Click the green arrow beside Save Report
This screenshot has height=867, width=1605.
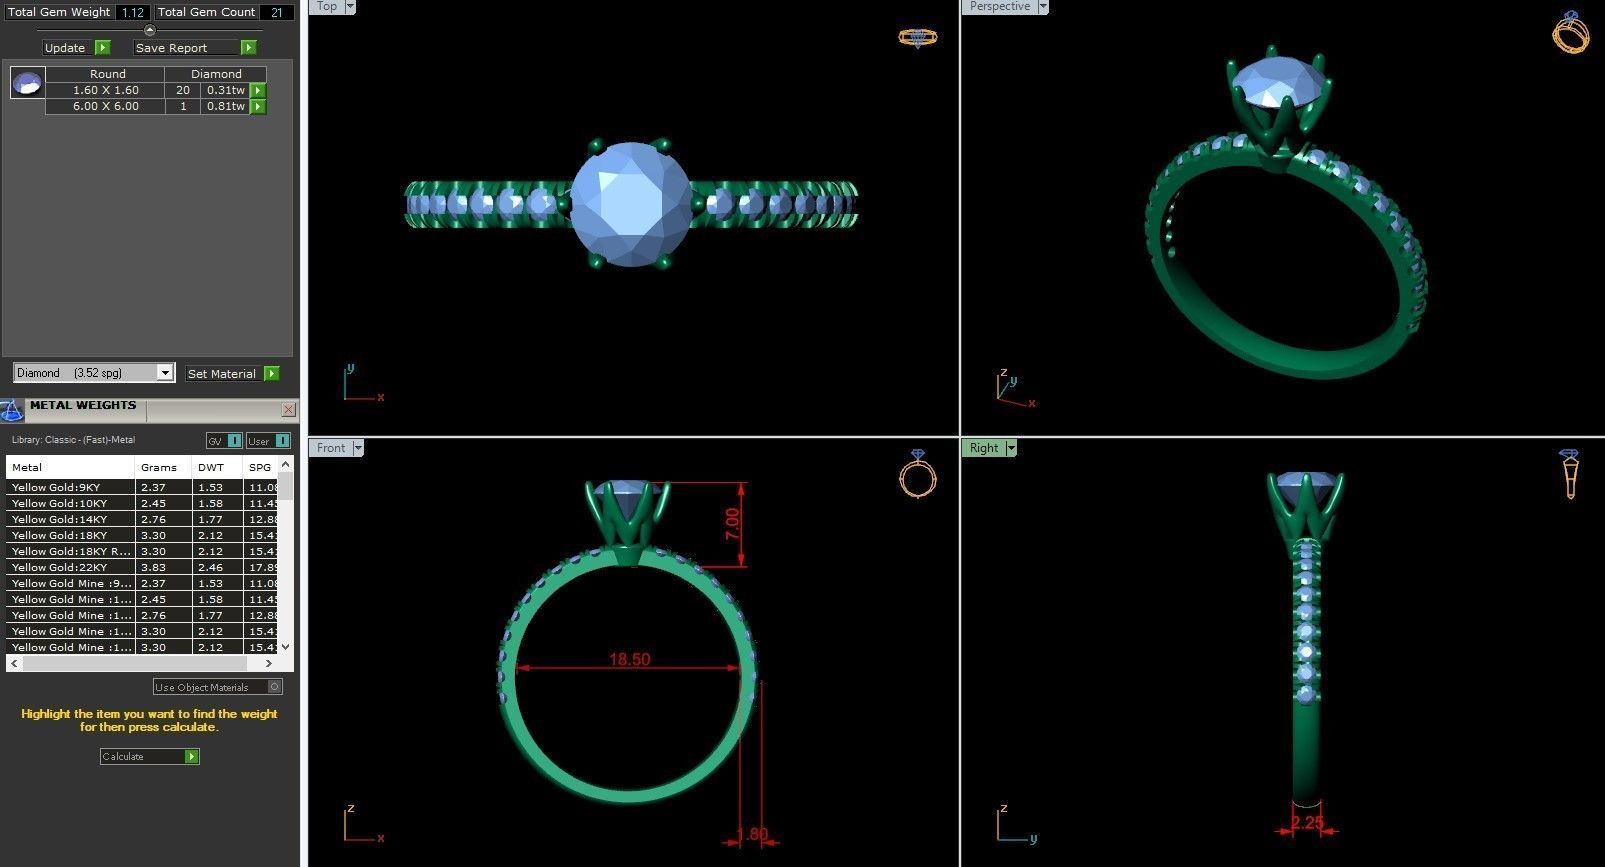click(249, 48)
